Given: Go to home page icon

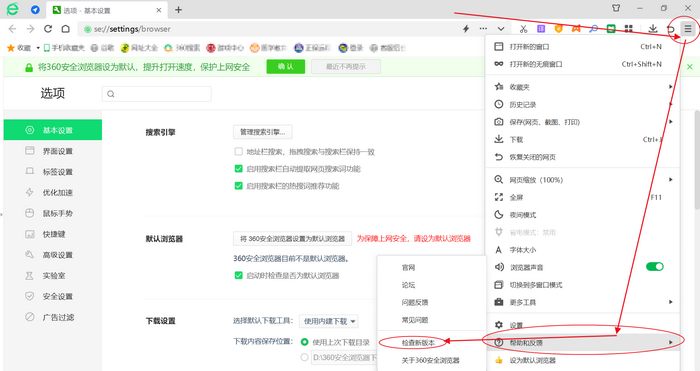Looking at the screenshot, I should pyautogui.click(x=66, y=29).
